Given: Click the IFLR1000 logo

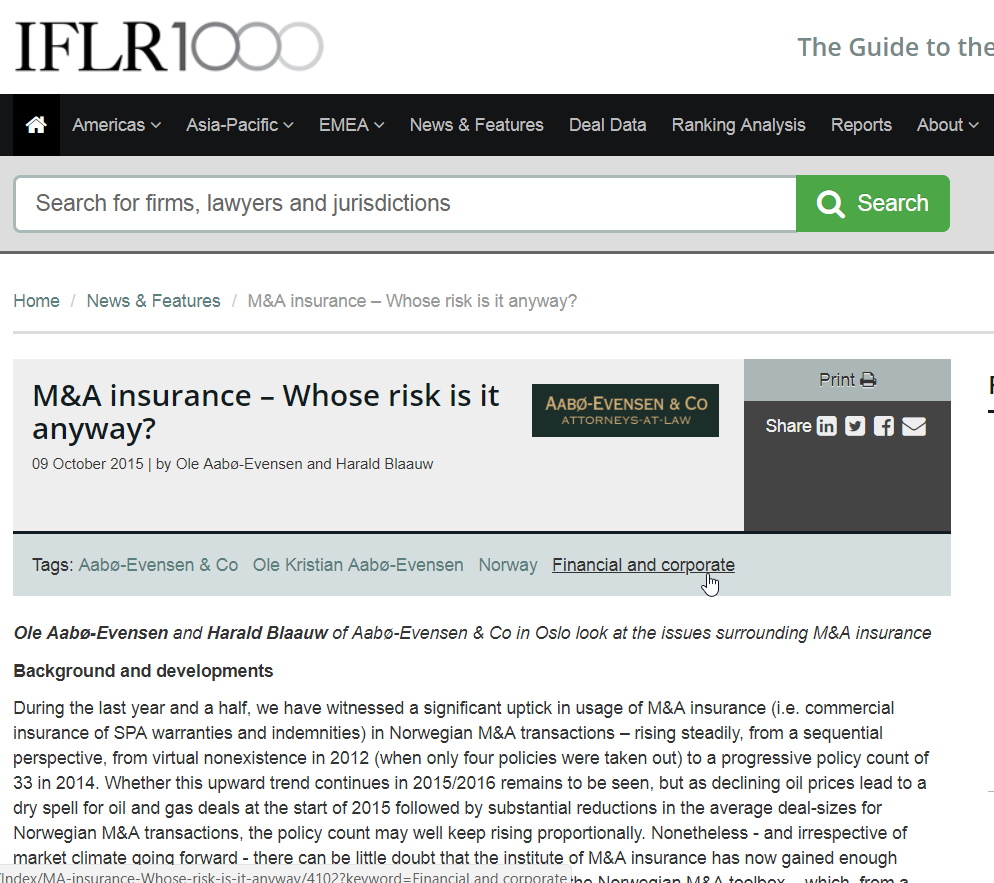Looking at the screenshot, I should [169, 46].
